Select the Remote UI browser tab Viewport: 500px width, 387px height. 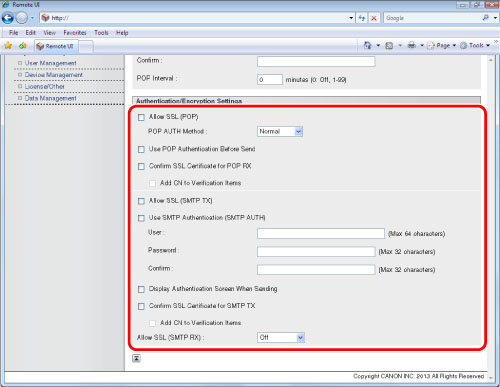[56, 46]
